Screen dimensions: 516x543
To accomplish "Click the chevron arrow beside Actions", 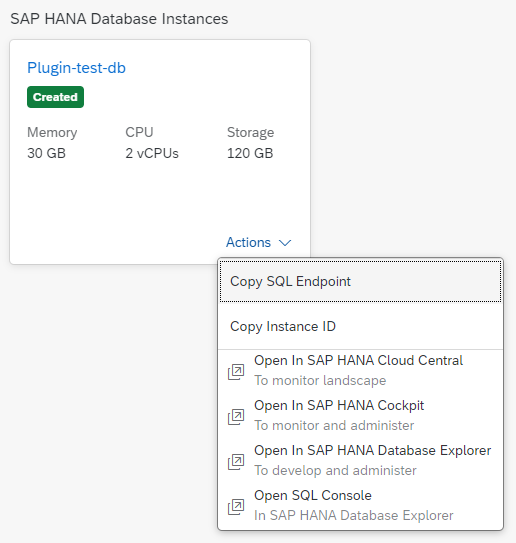I will coord(285,243).
